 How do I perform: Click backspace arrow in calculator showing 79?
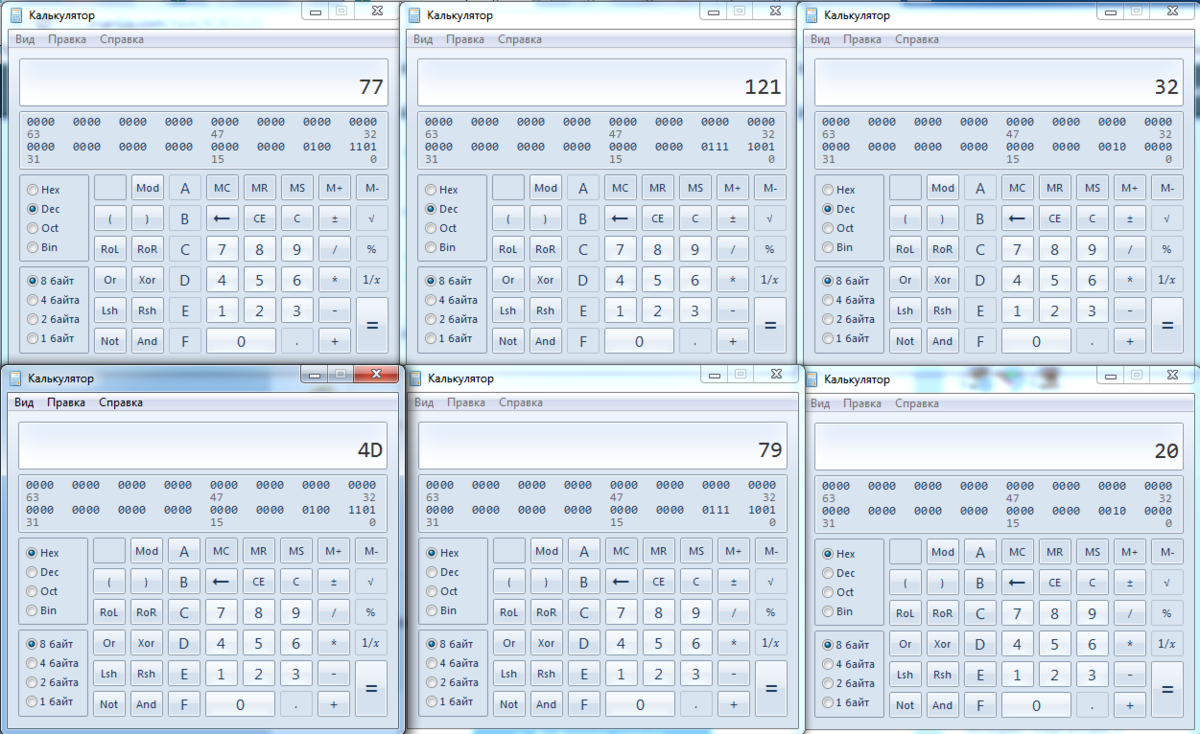pyautogui.click(x=621, y=581)
